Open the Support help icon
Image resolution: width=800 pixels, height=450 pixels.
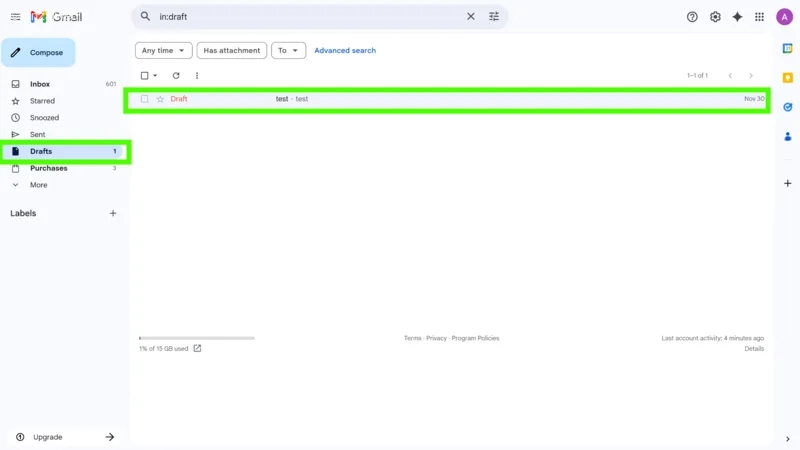coord(692,17)
